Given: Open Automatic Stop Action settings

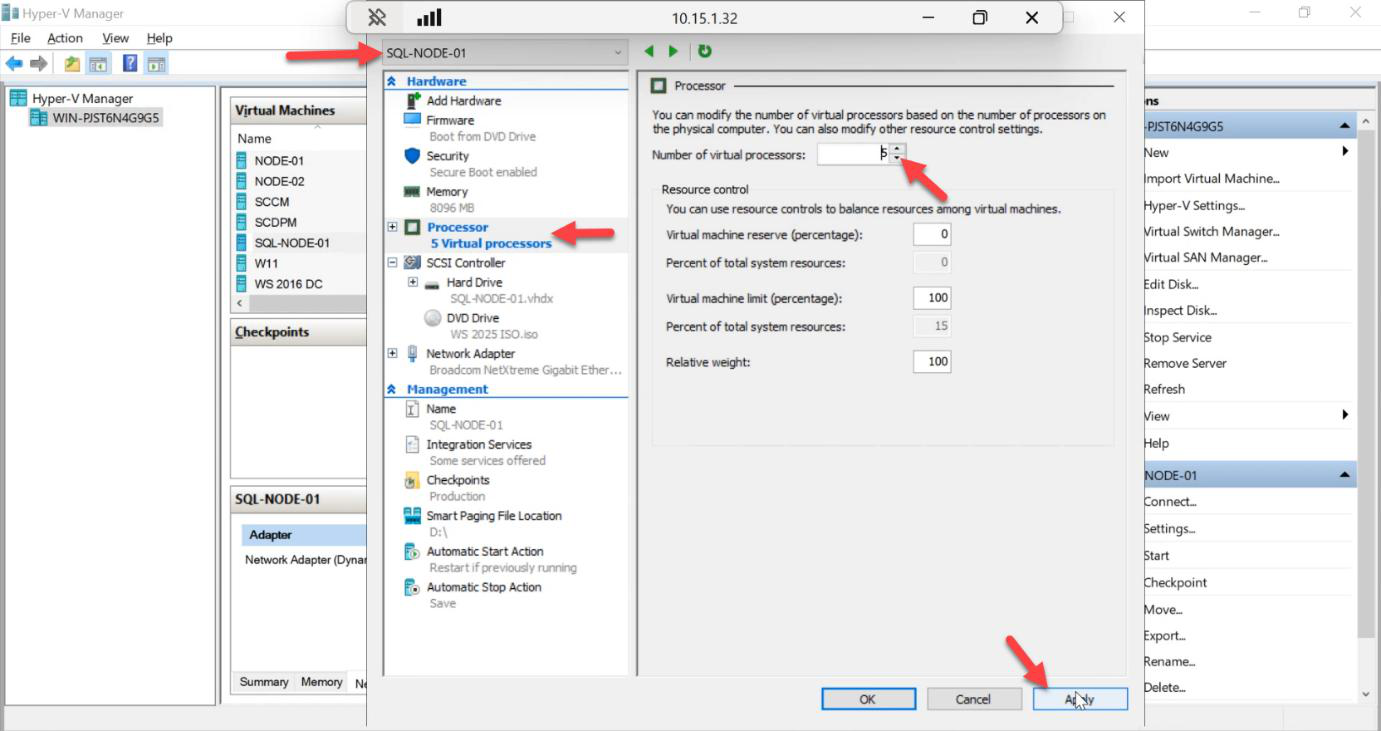Looking at the screenshot, I should 483,587.
